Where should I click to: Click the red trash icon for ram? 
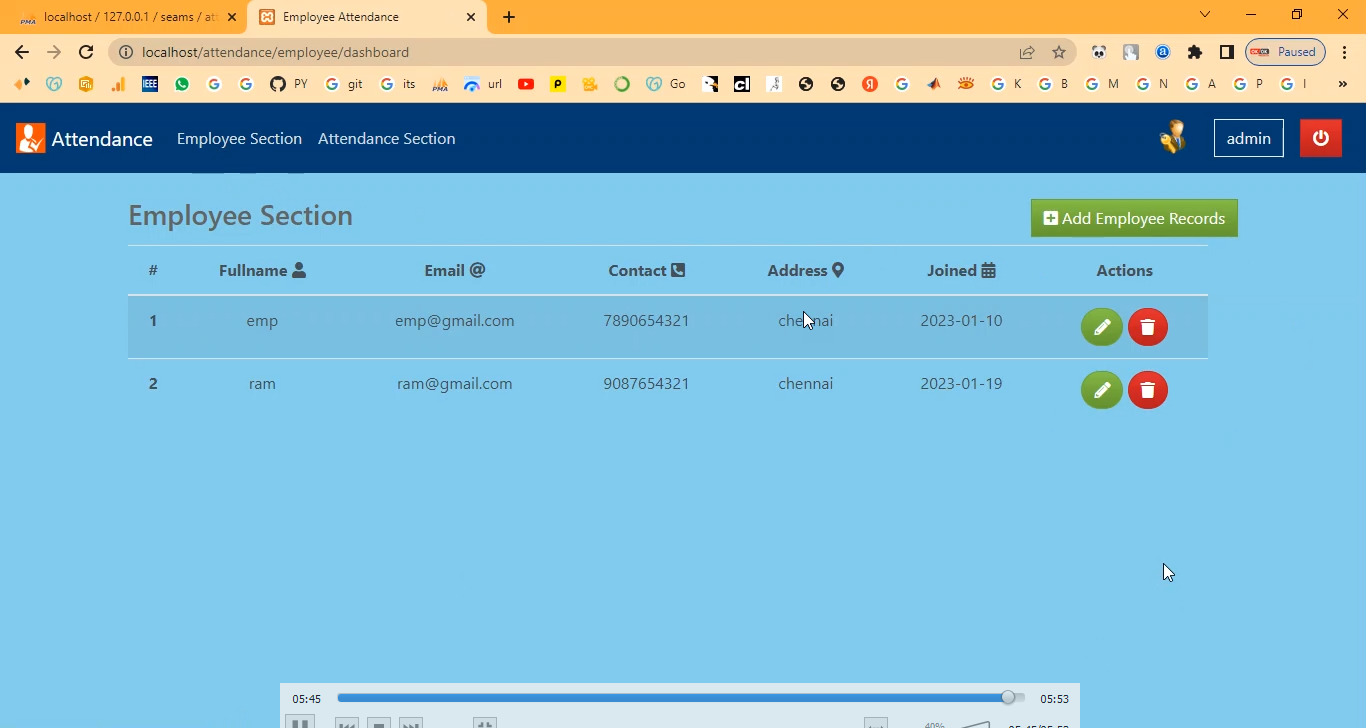tap(1147, 390)
